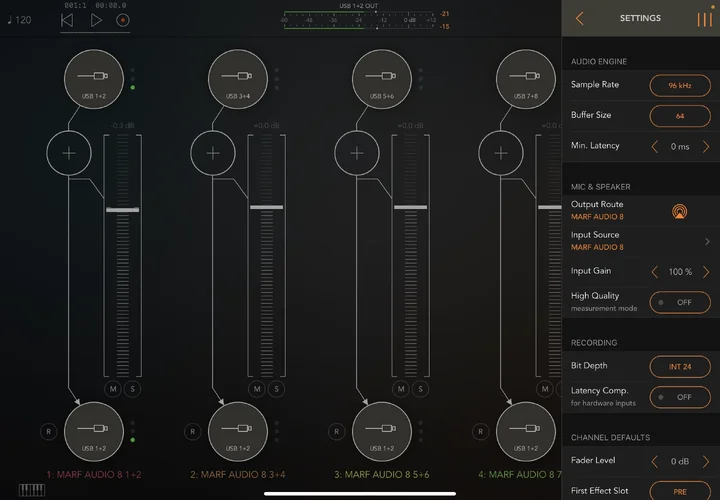Select the USB 1+2 output node of channel 1
720x500 pixels.
coord(94,432)
